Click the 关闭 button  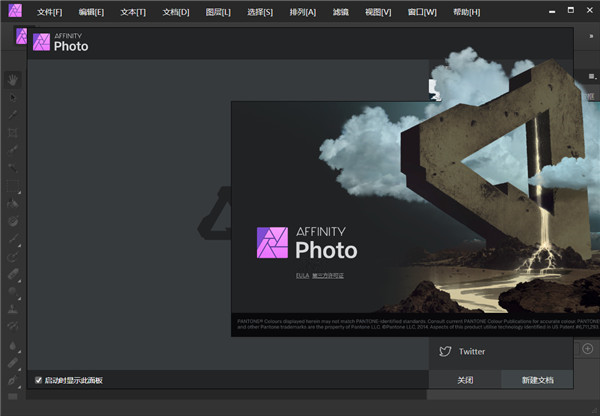click(465, 380)
